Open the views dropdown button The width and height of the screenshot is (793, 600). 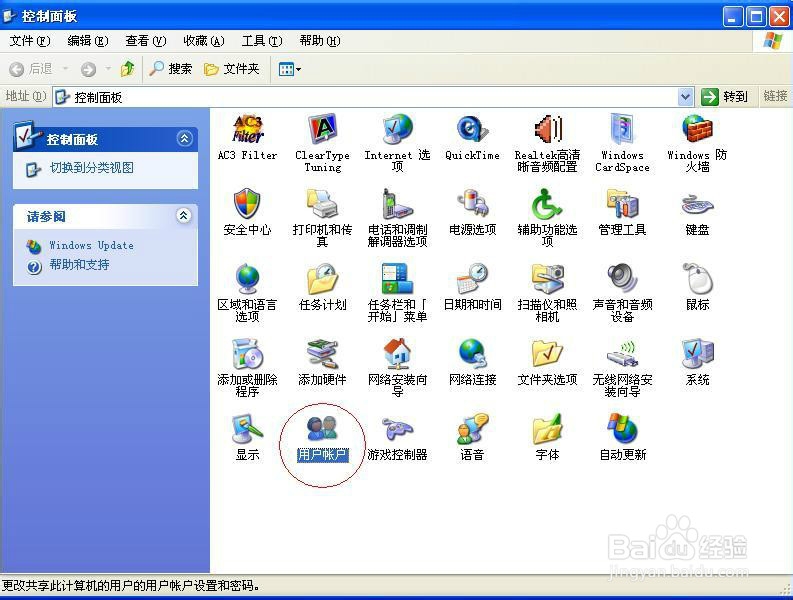click(290, 69)
